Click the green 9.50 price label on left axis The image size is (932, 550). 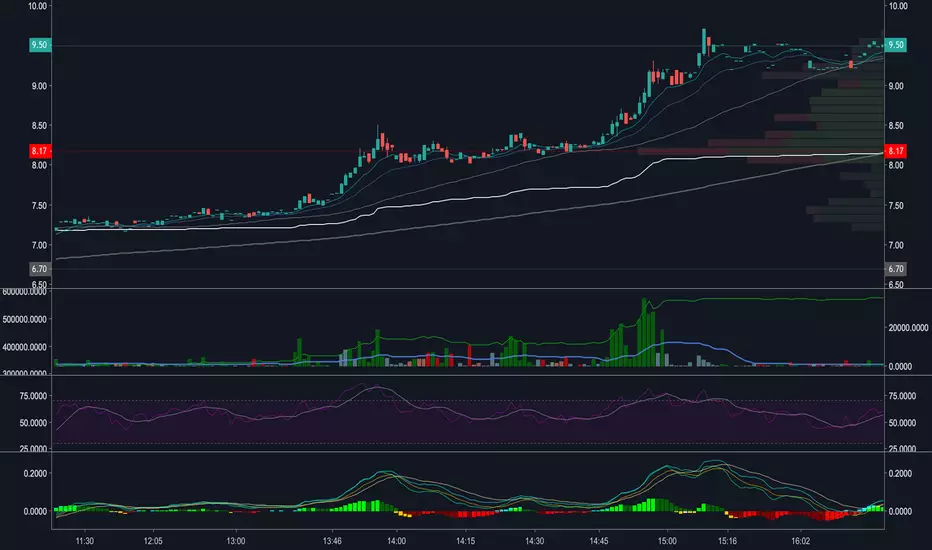coord(40,45)
